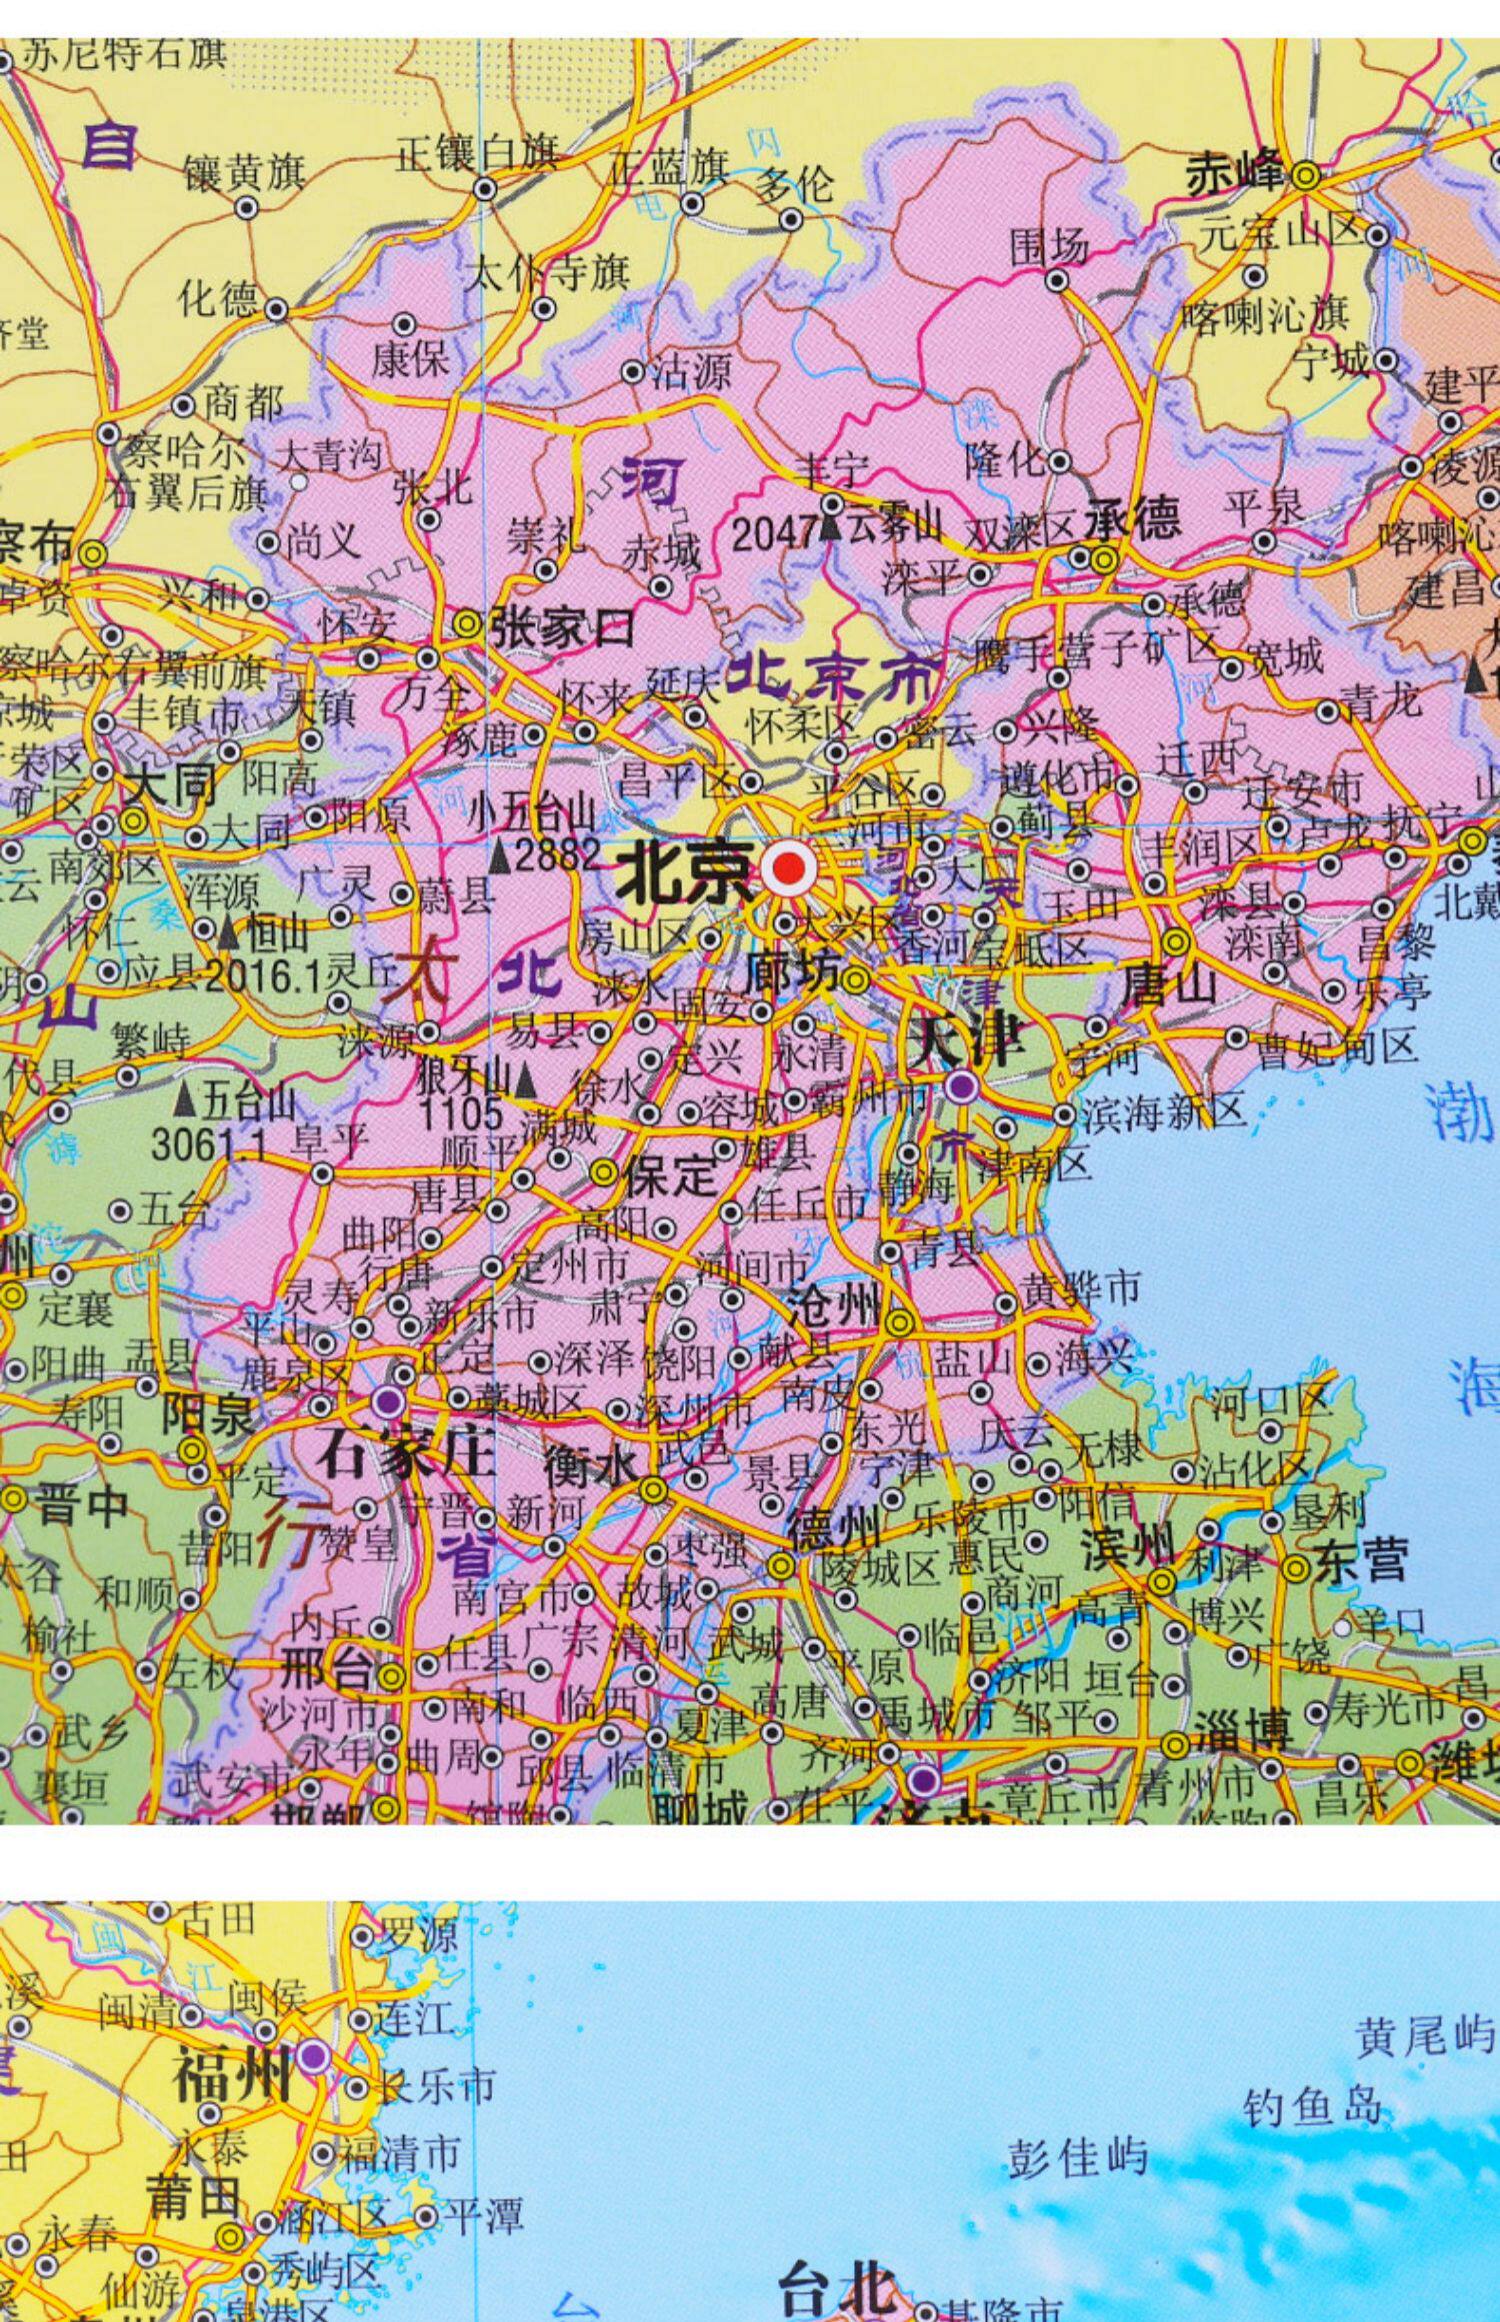Viewport: 1500px width, 2322px height.
Task: Click the 任丘市 label
Action: 808,1203
